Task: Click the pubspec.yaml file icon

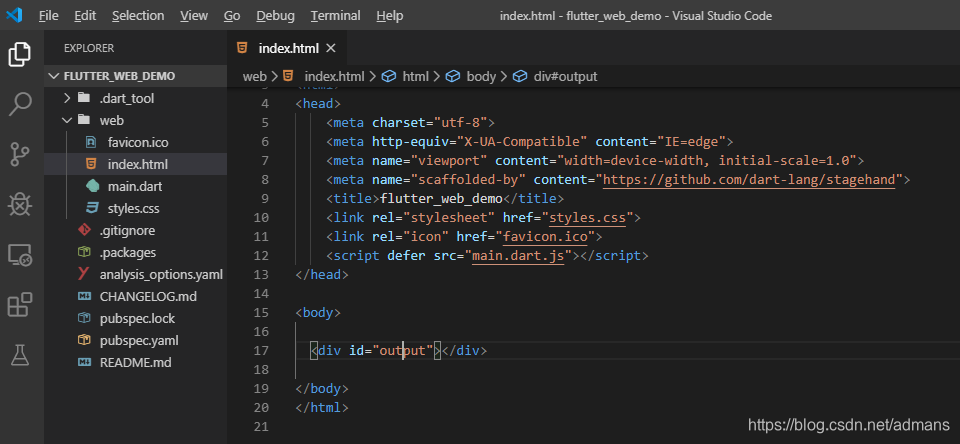Action: point(84,341)
